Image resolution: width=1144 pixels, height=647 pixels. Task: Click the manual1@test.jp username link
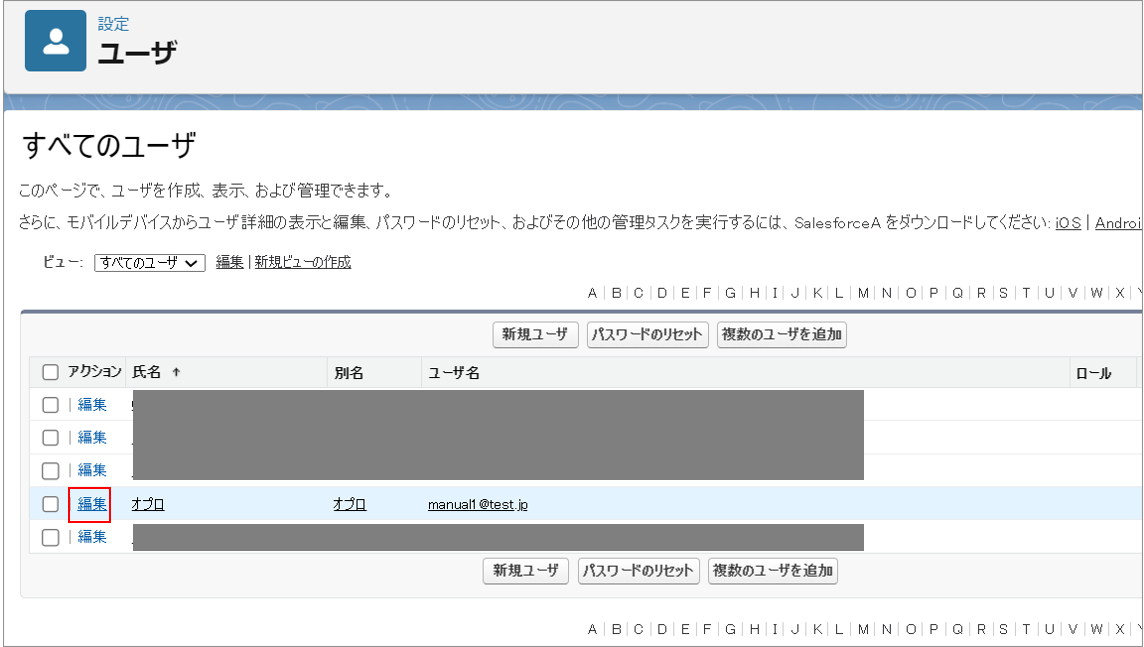pyautogui.click(x=478, y=505)
